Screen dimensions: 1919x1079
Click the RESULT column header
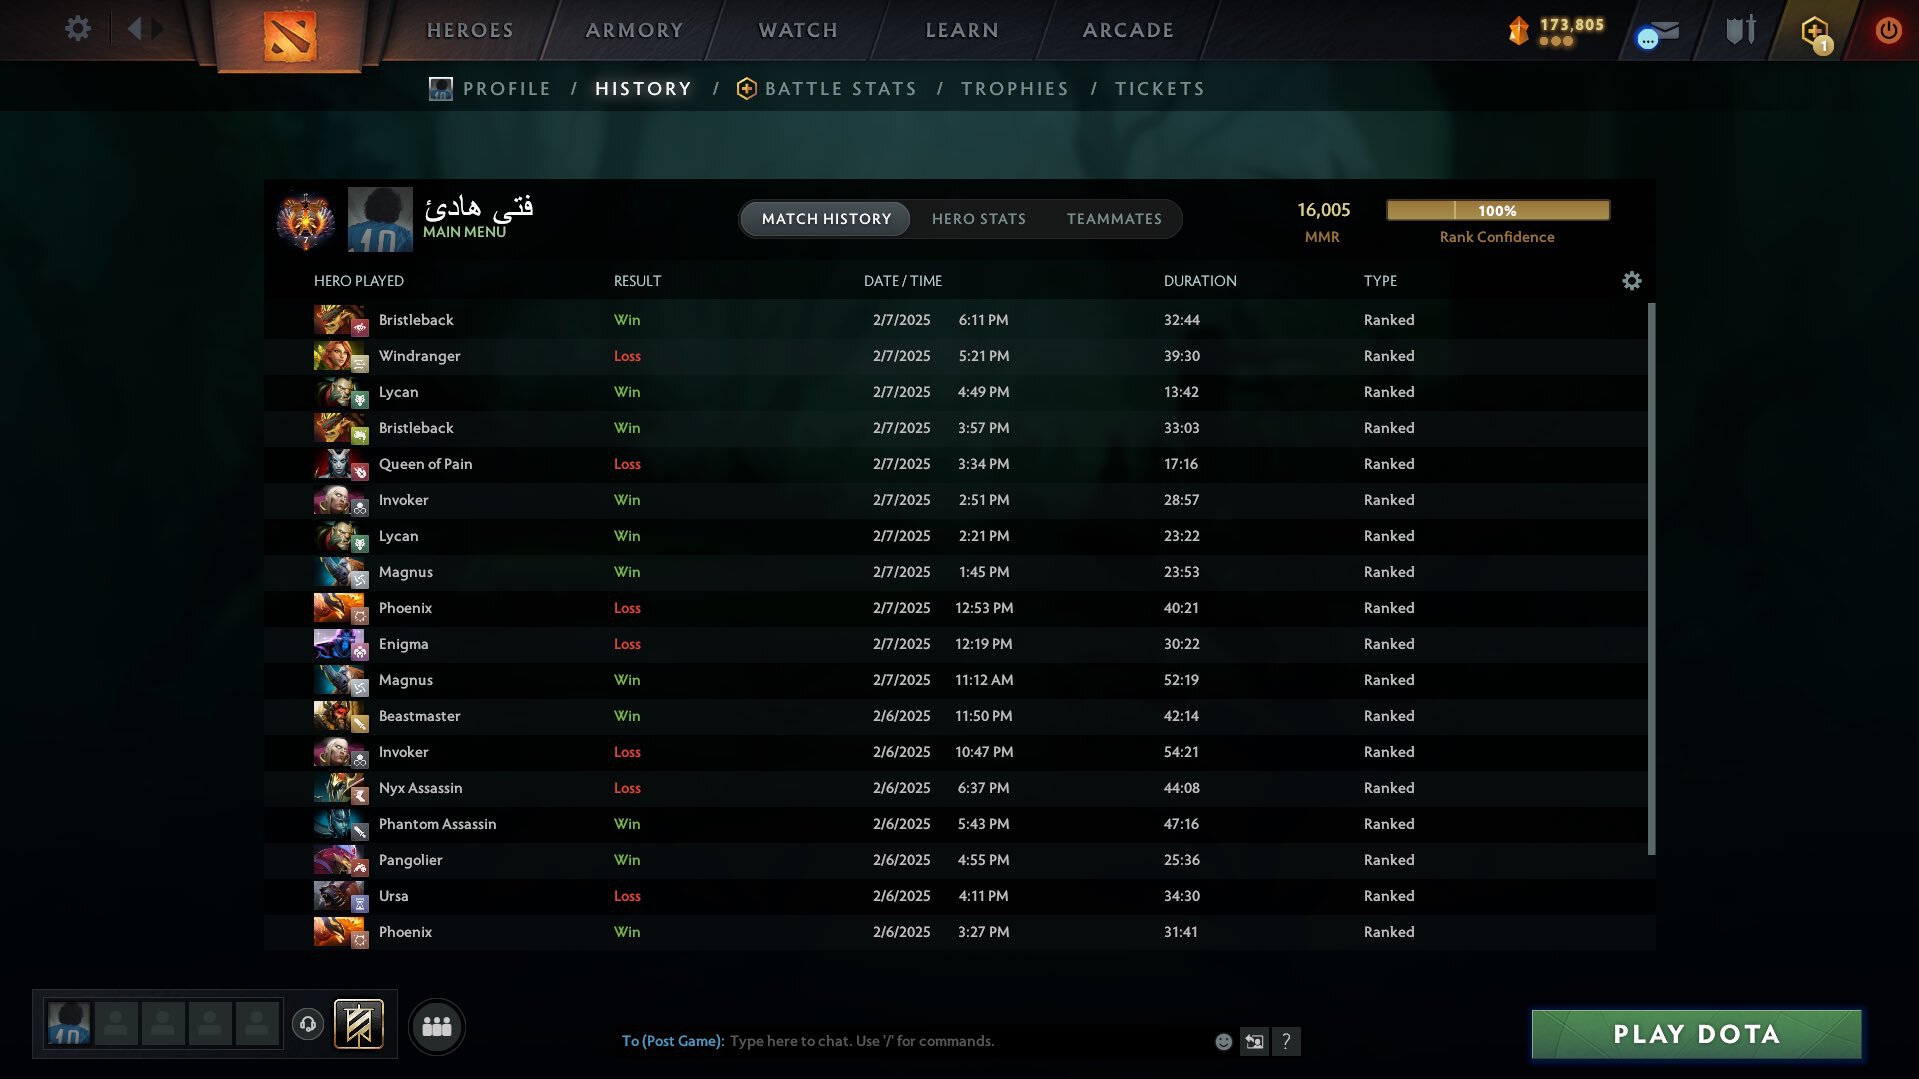click(x=637, y=281)
